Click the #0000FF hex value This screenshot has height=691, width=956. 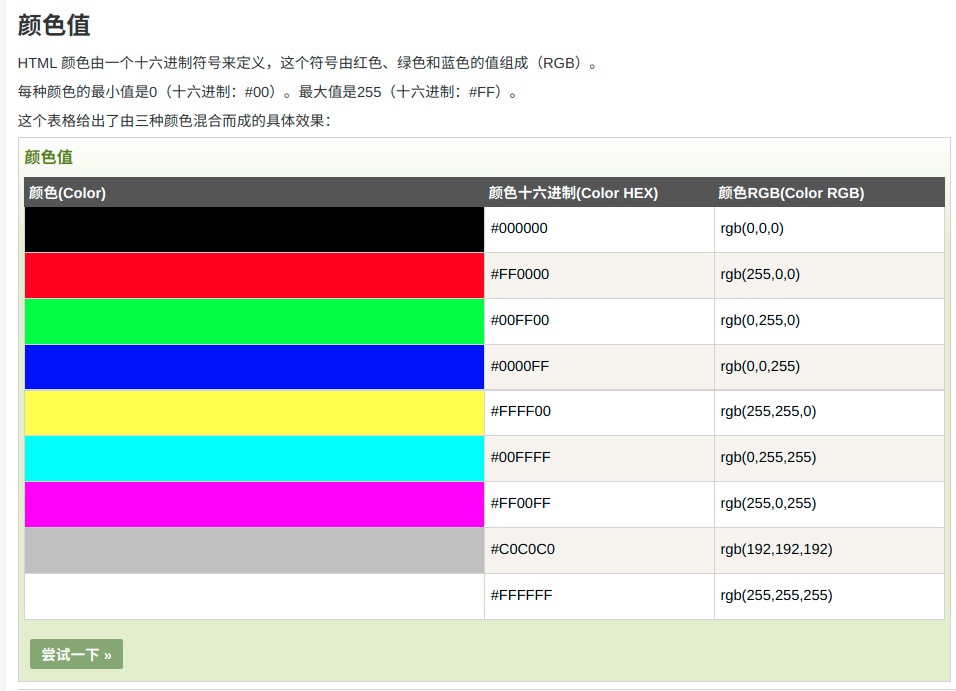point(520,366)
